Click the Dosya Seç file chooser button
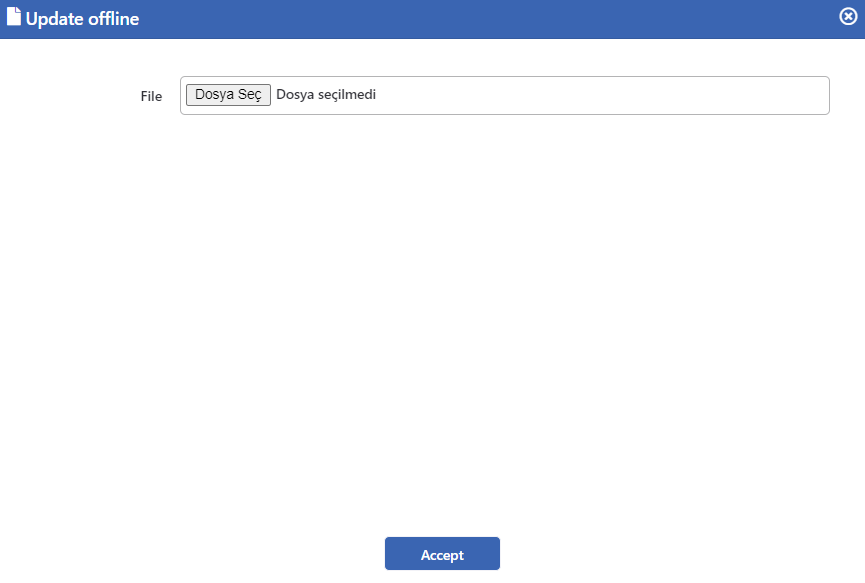Viewport: 865px width, 583px height. click(x=228, y=95)
